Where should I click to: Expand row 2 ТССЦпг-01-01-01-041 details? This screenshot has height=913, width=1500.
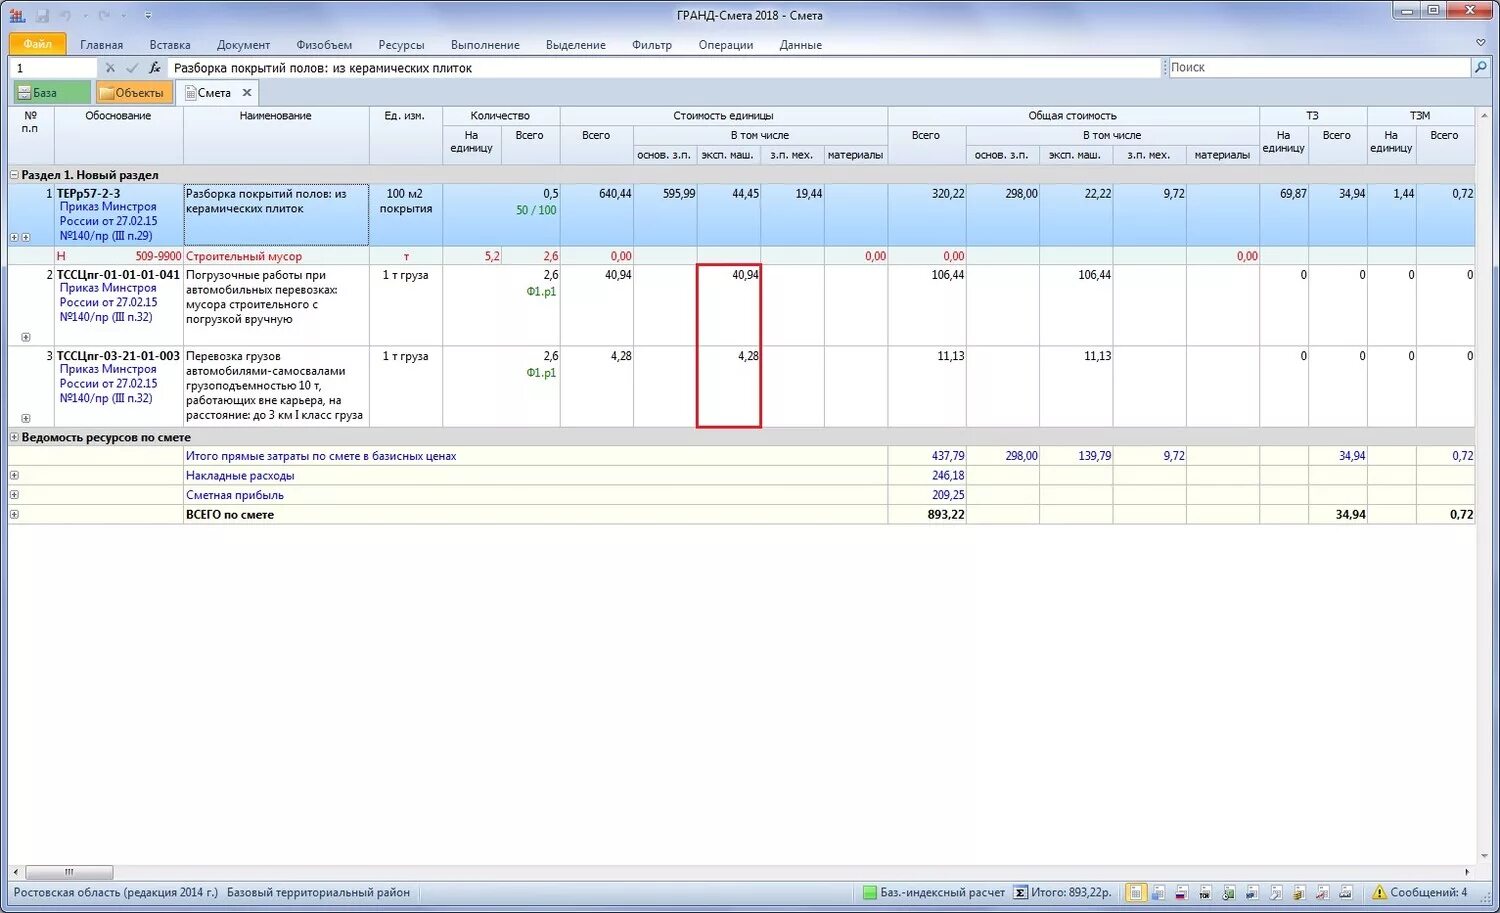pos(25,337)
